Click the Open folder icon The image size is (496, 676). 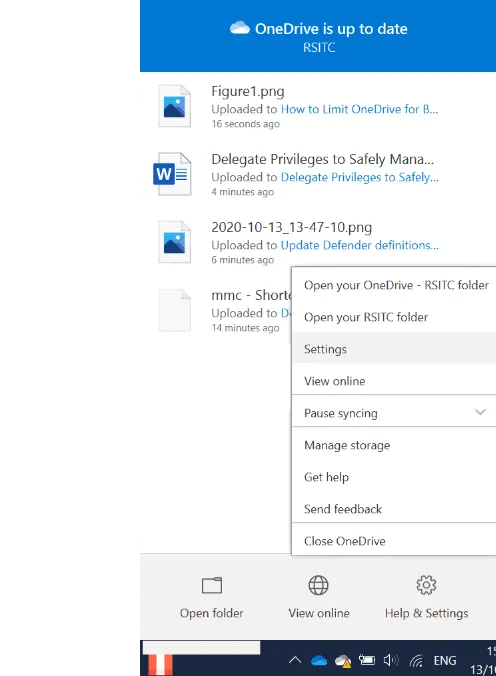tap(212, 585)
